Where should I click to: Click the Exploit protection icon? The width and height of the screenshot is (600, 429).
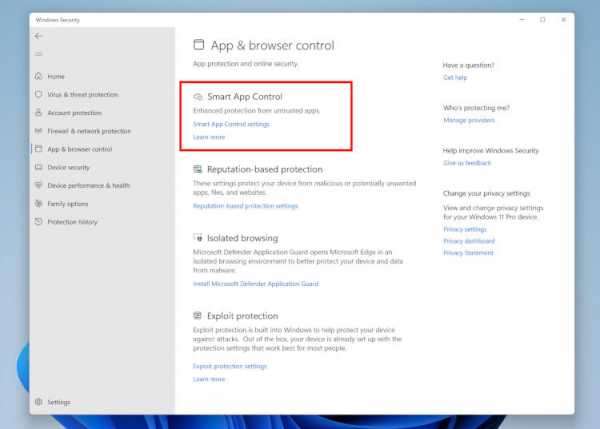(x=197, y=316)
